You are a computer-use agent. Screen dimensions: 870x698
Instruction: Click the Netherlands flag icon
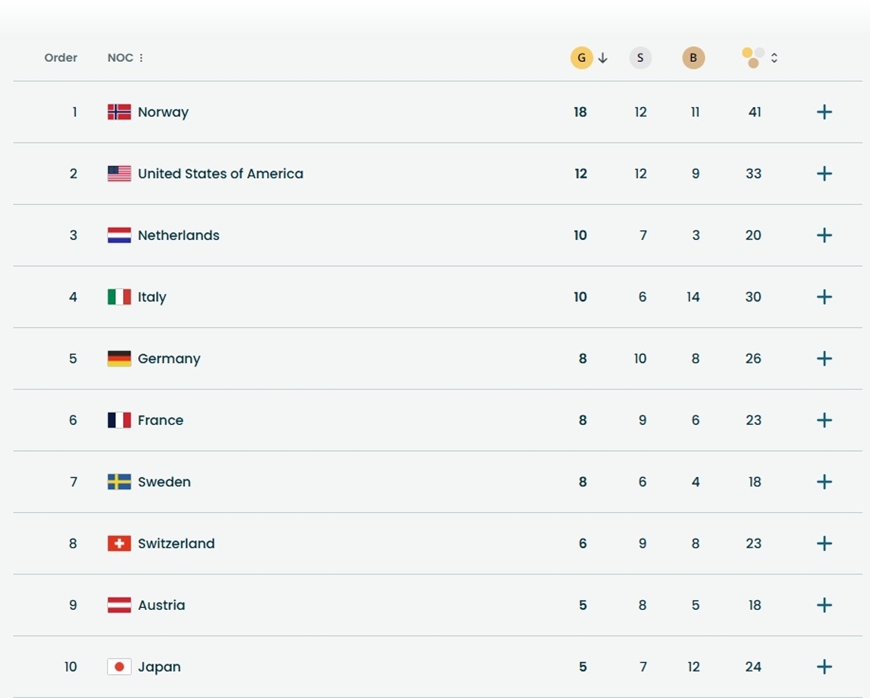119,236
